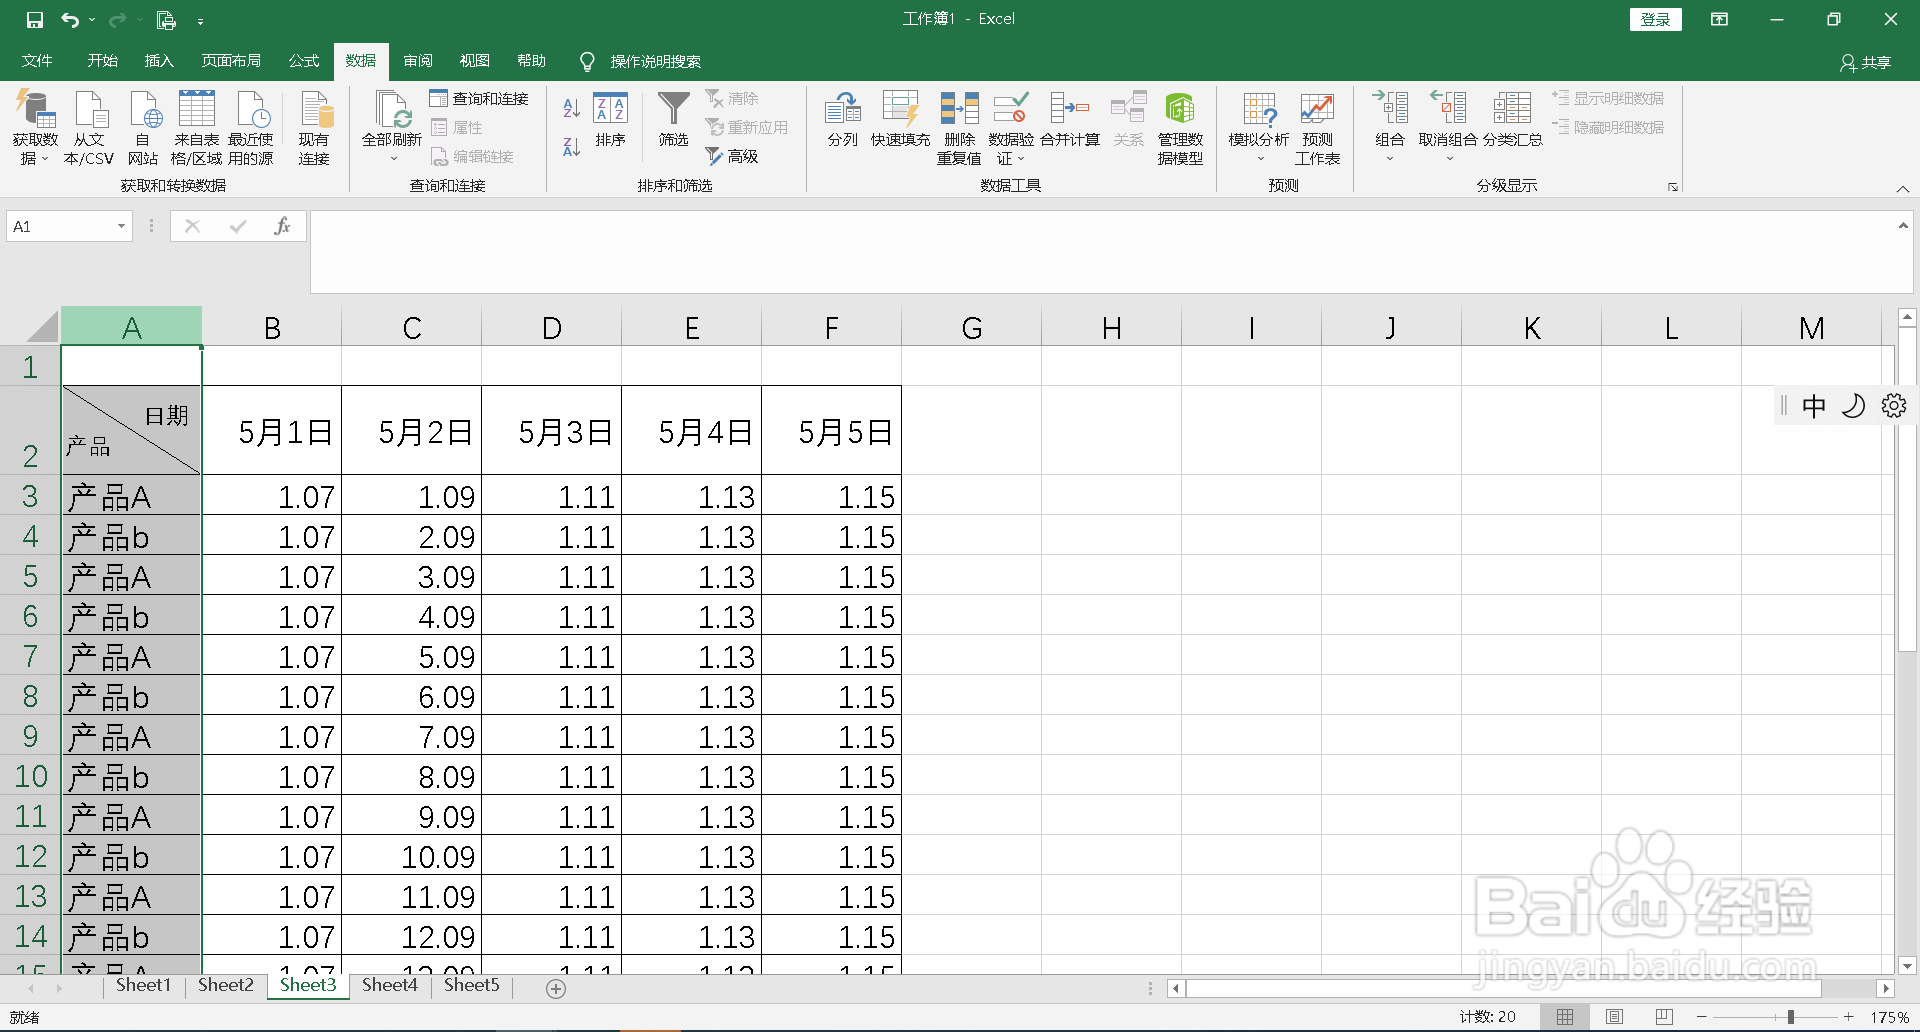Click From Text/CSV (从文本/CSV) icon
This screenshot has width=1920, height=1032.
point(89,128)
